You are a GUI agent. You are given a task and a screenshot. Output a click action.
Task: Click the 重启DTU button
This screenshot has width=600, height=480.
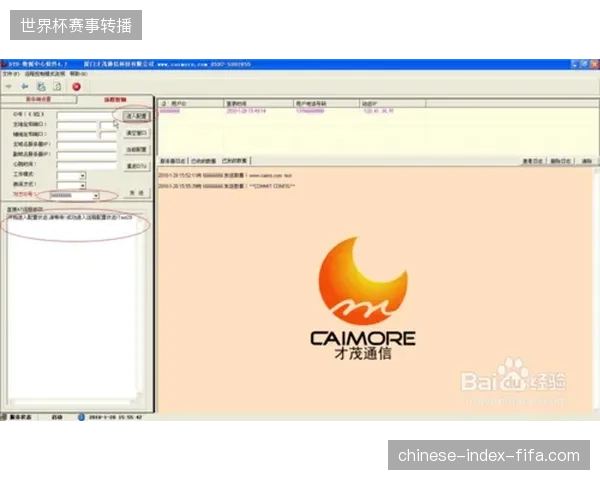pyautogui.click(x=136, y=167)
